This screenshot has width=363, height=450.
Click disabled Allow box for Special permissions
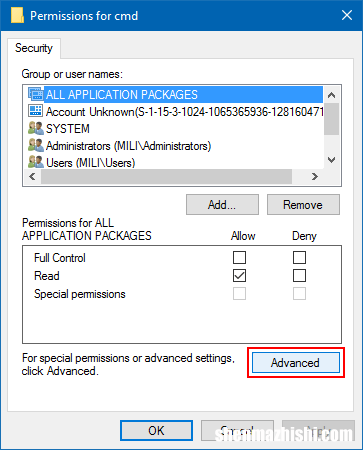pos(239,294)
